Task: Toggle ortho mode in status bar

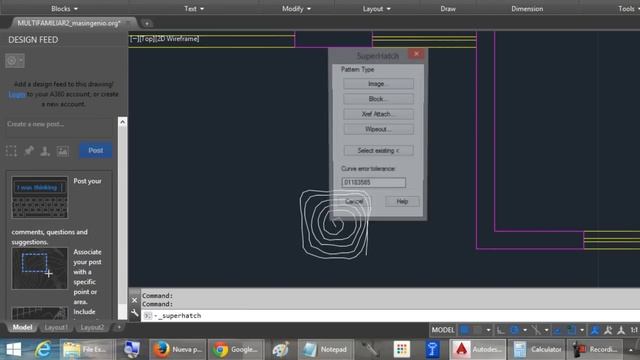Action: pos(500,330)
